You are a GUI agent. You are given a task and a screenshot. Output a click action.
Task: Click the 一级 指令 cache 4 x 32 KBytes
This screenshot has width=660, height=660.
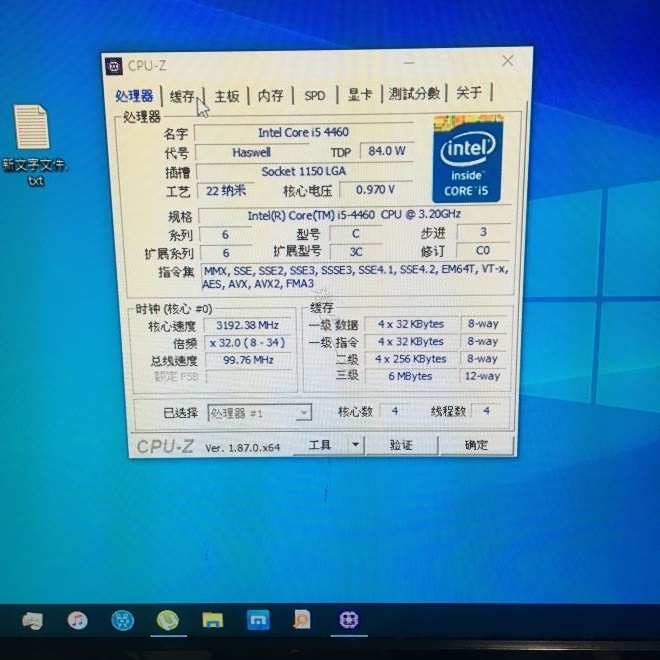click(x=411, y=342)
